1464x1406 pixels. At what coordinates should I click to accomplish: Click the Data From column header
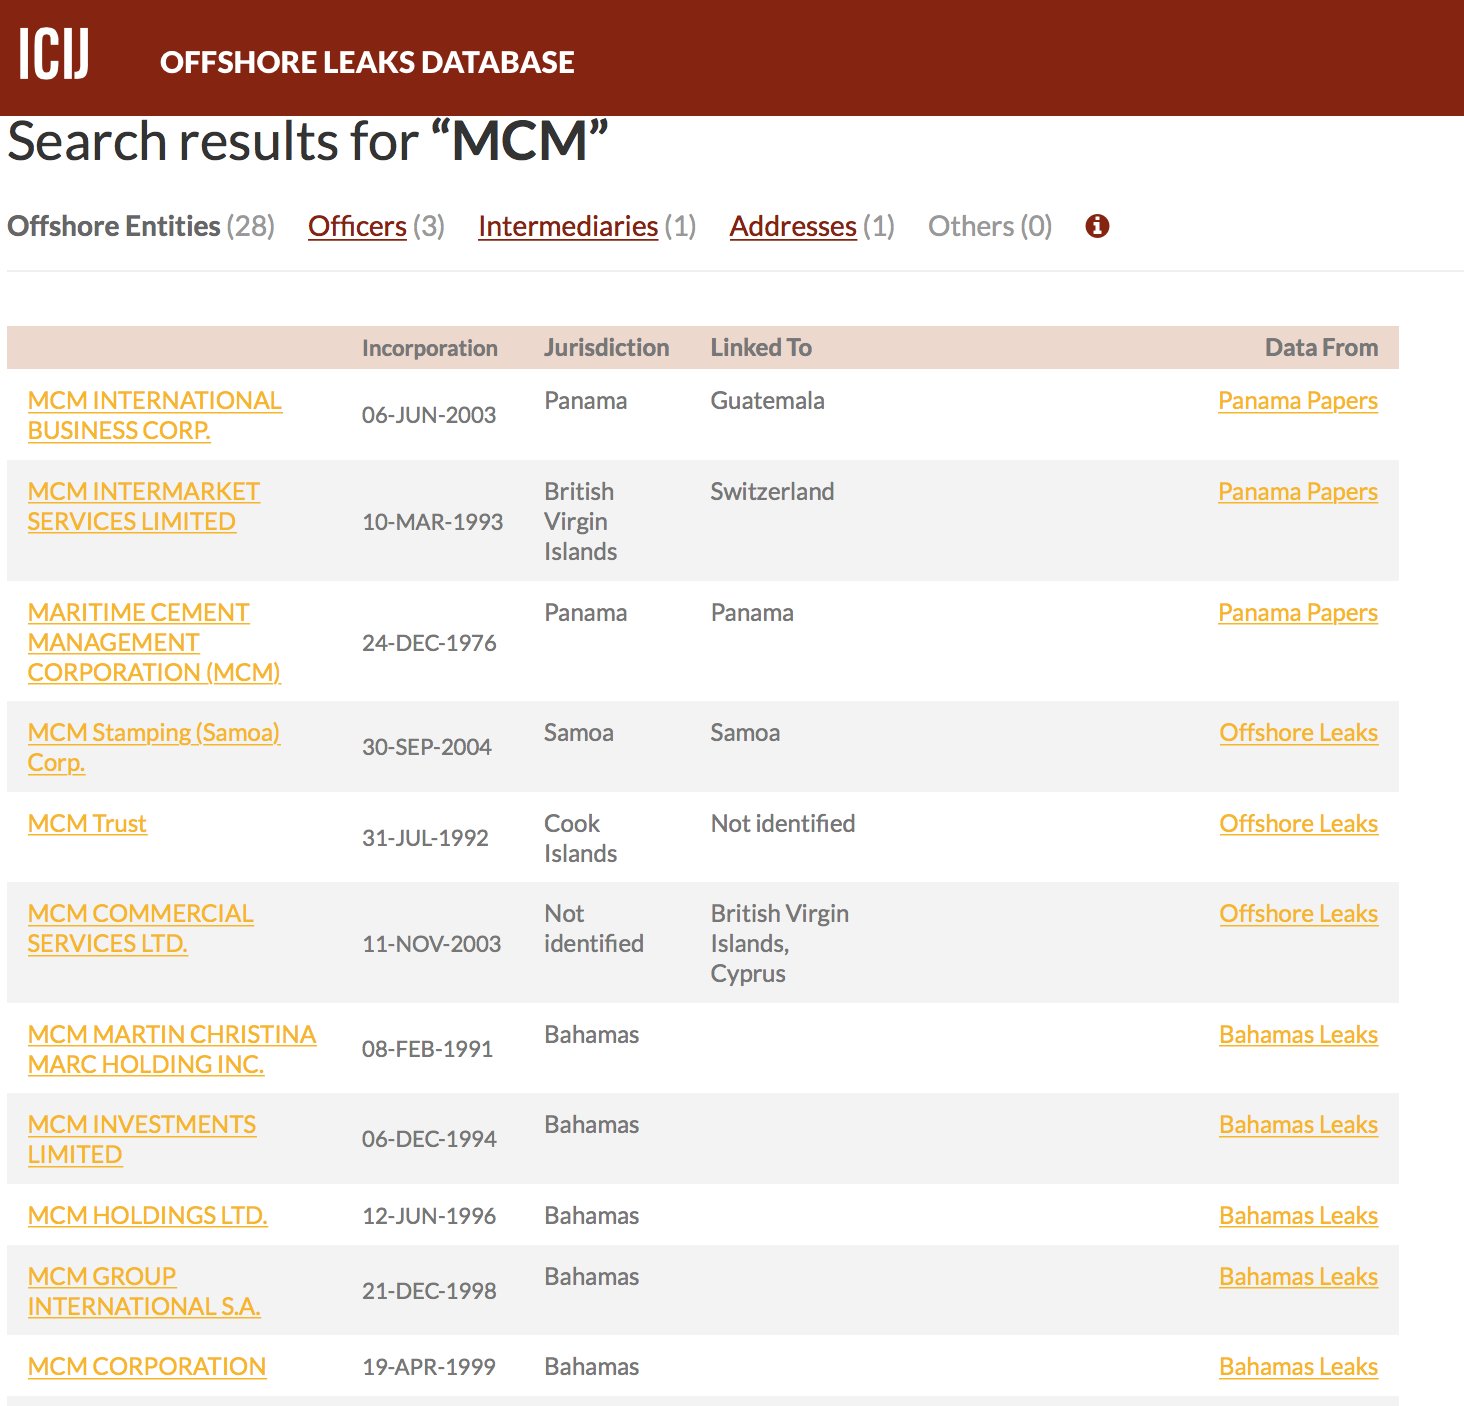1321,347
